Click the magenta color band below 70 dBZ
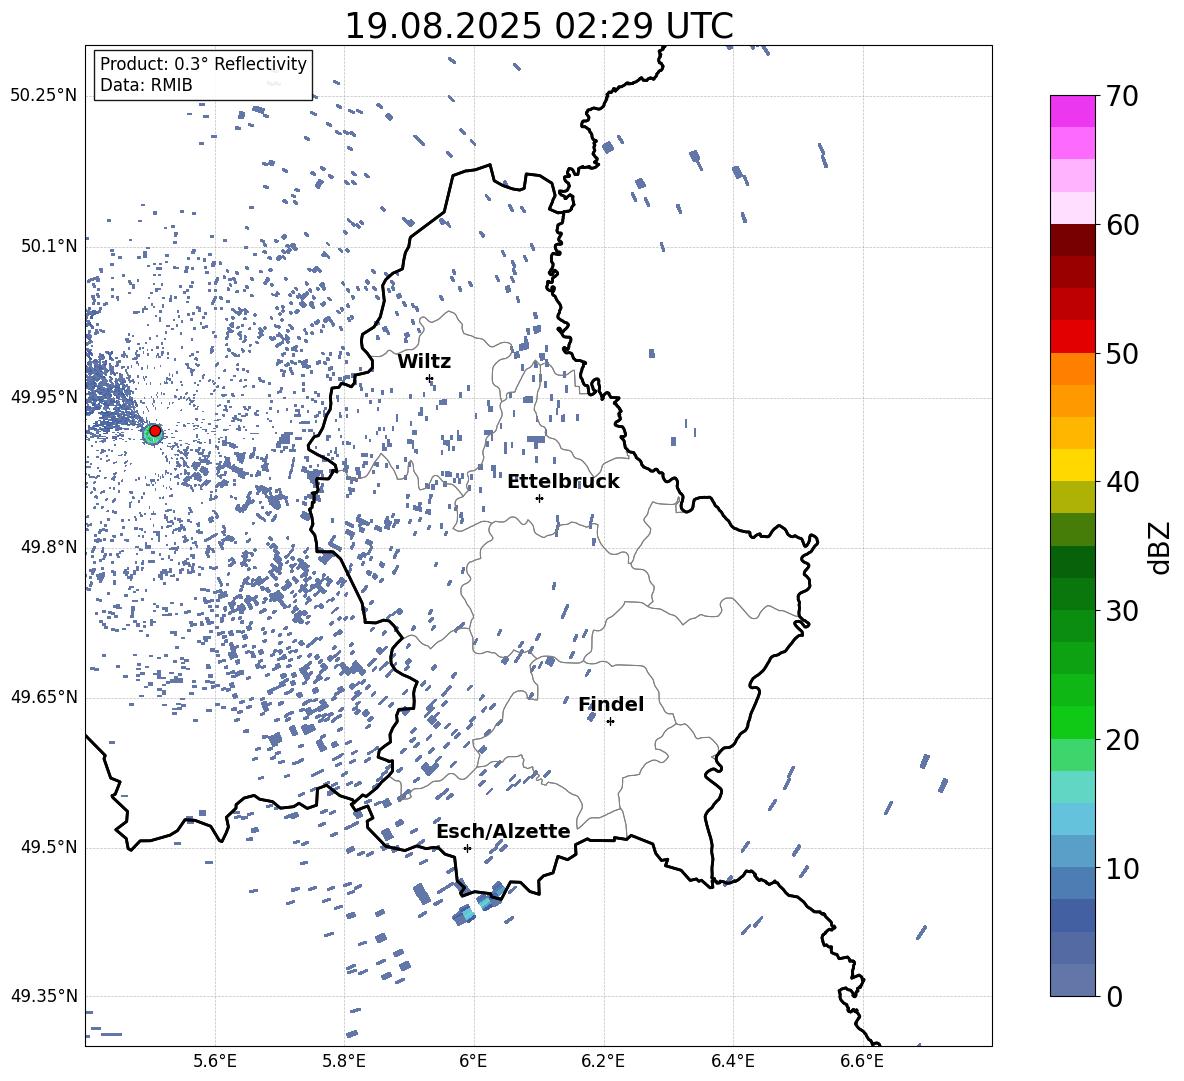This screenshot has width=1184, height=1081. tap(1072, 111)
